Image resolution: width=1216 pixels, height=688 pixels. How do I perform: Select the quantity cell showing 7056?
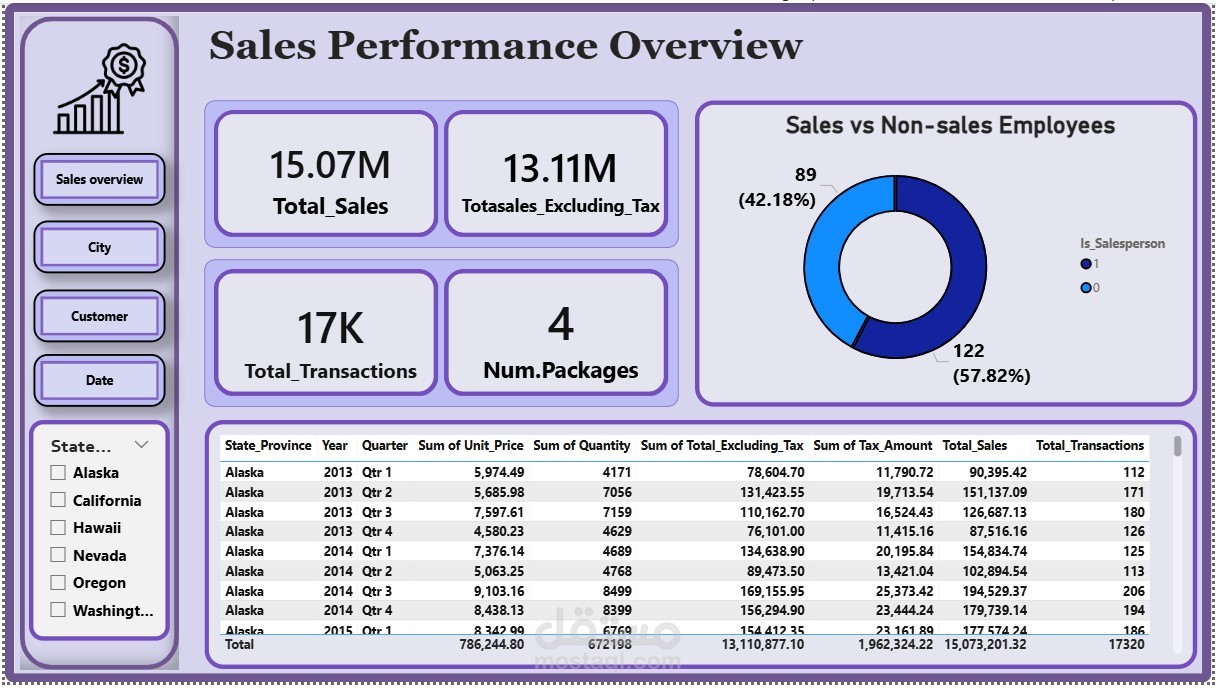pos(615,492)
